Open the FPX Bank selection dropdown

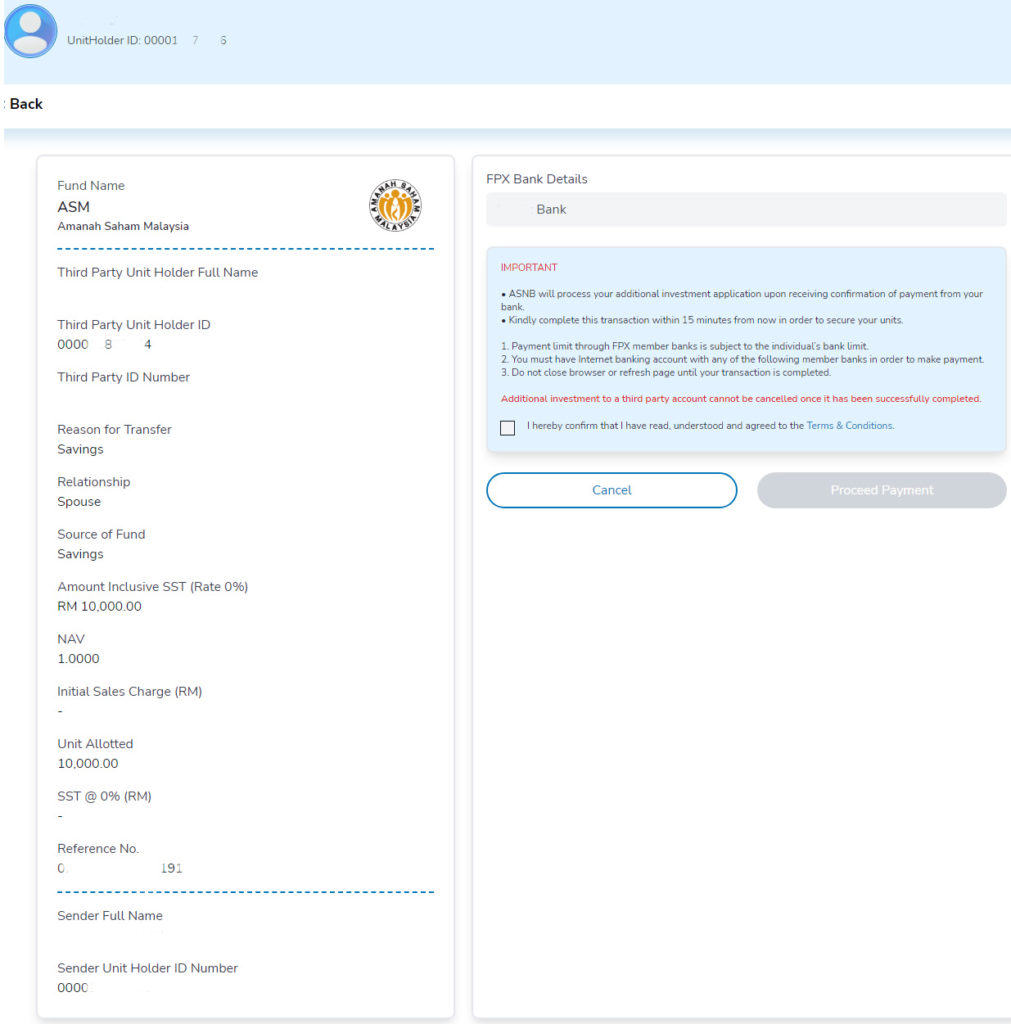[746, 210]
